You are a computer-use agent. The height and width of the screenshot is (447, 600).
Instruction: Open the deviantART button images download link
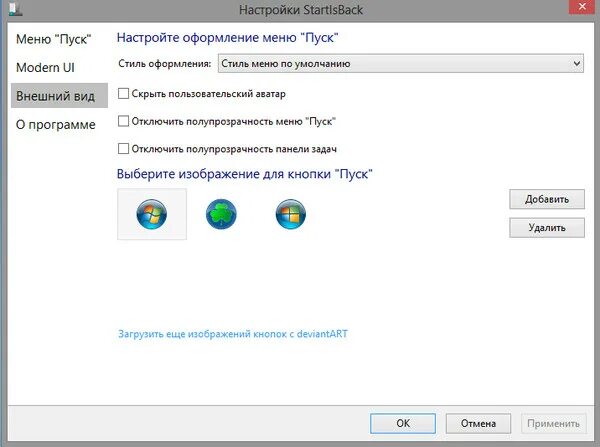[x=233, y=334]
